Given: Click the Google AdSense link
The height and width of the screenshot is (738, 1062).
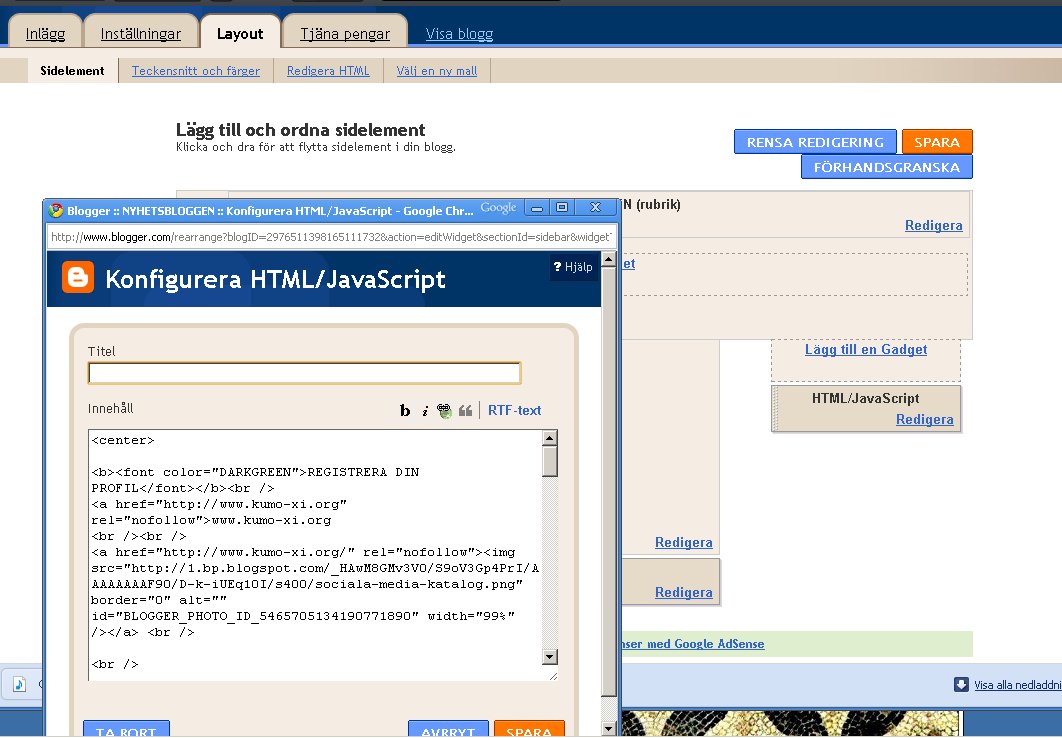Looking at the screenshot, I should coord(694,644).
